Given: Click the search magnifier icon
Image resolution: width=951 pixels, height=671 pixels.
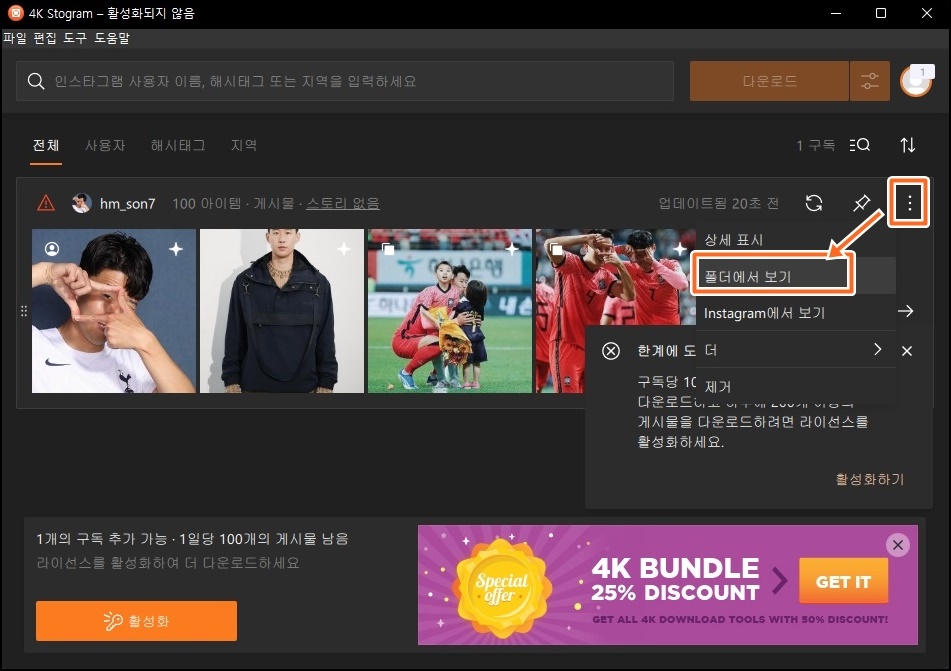Looking at the screenshot, I should [36, 81].
